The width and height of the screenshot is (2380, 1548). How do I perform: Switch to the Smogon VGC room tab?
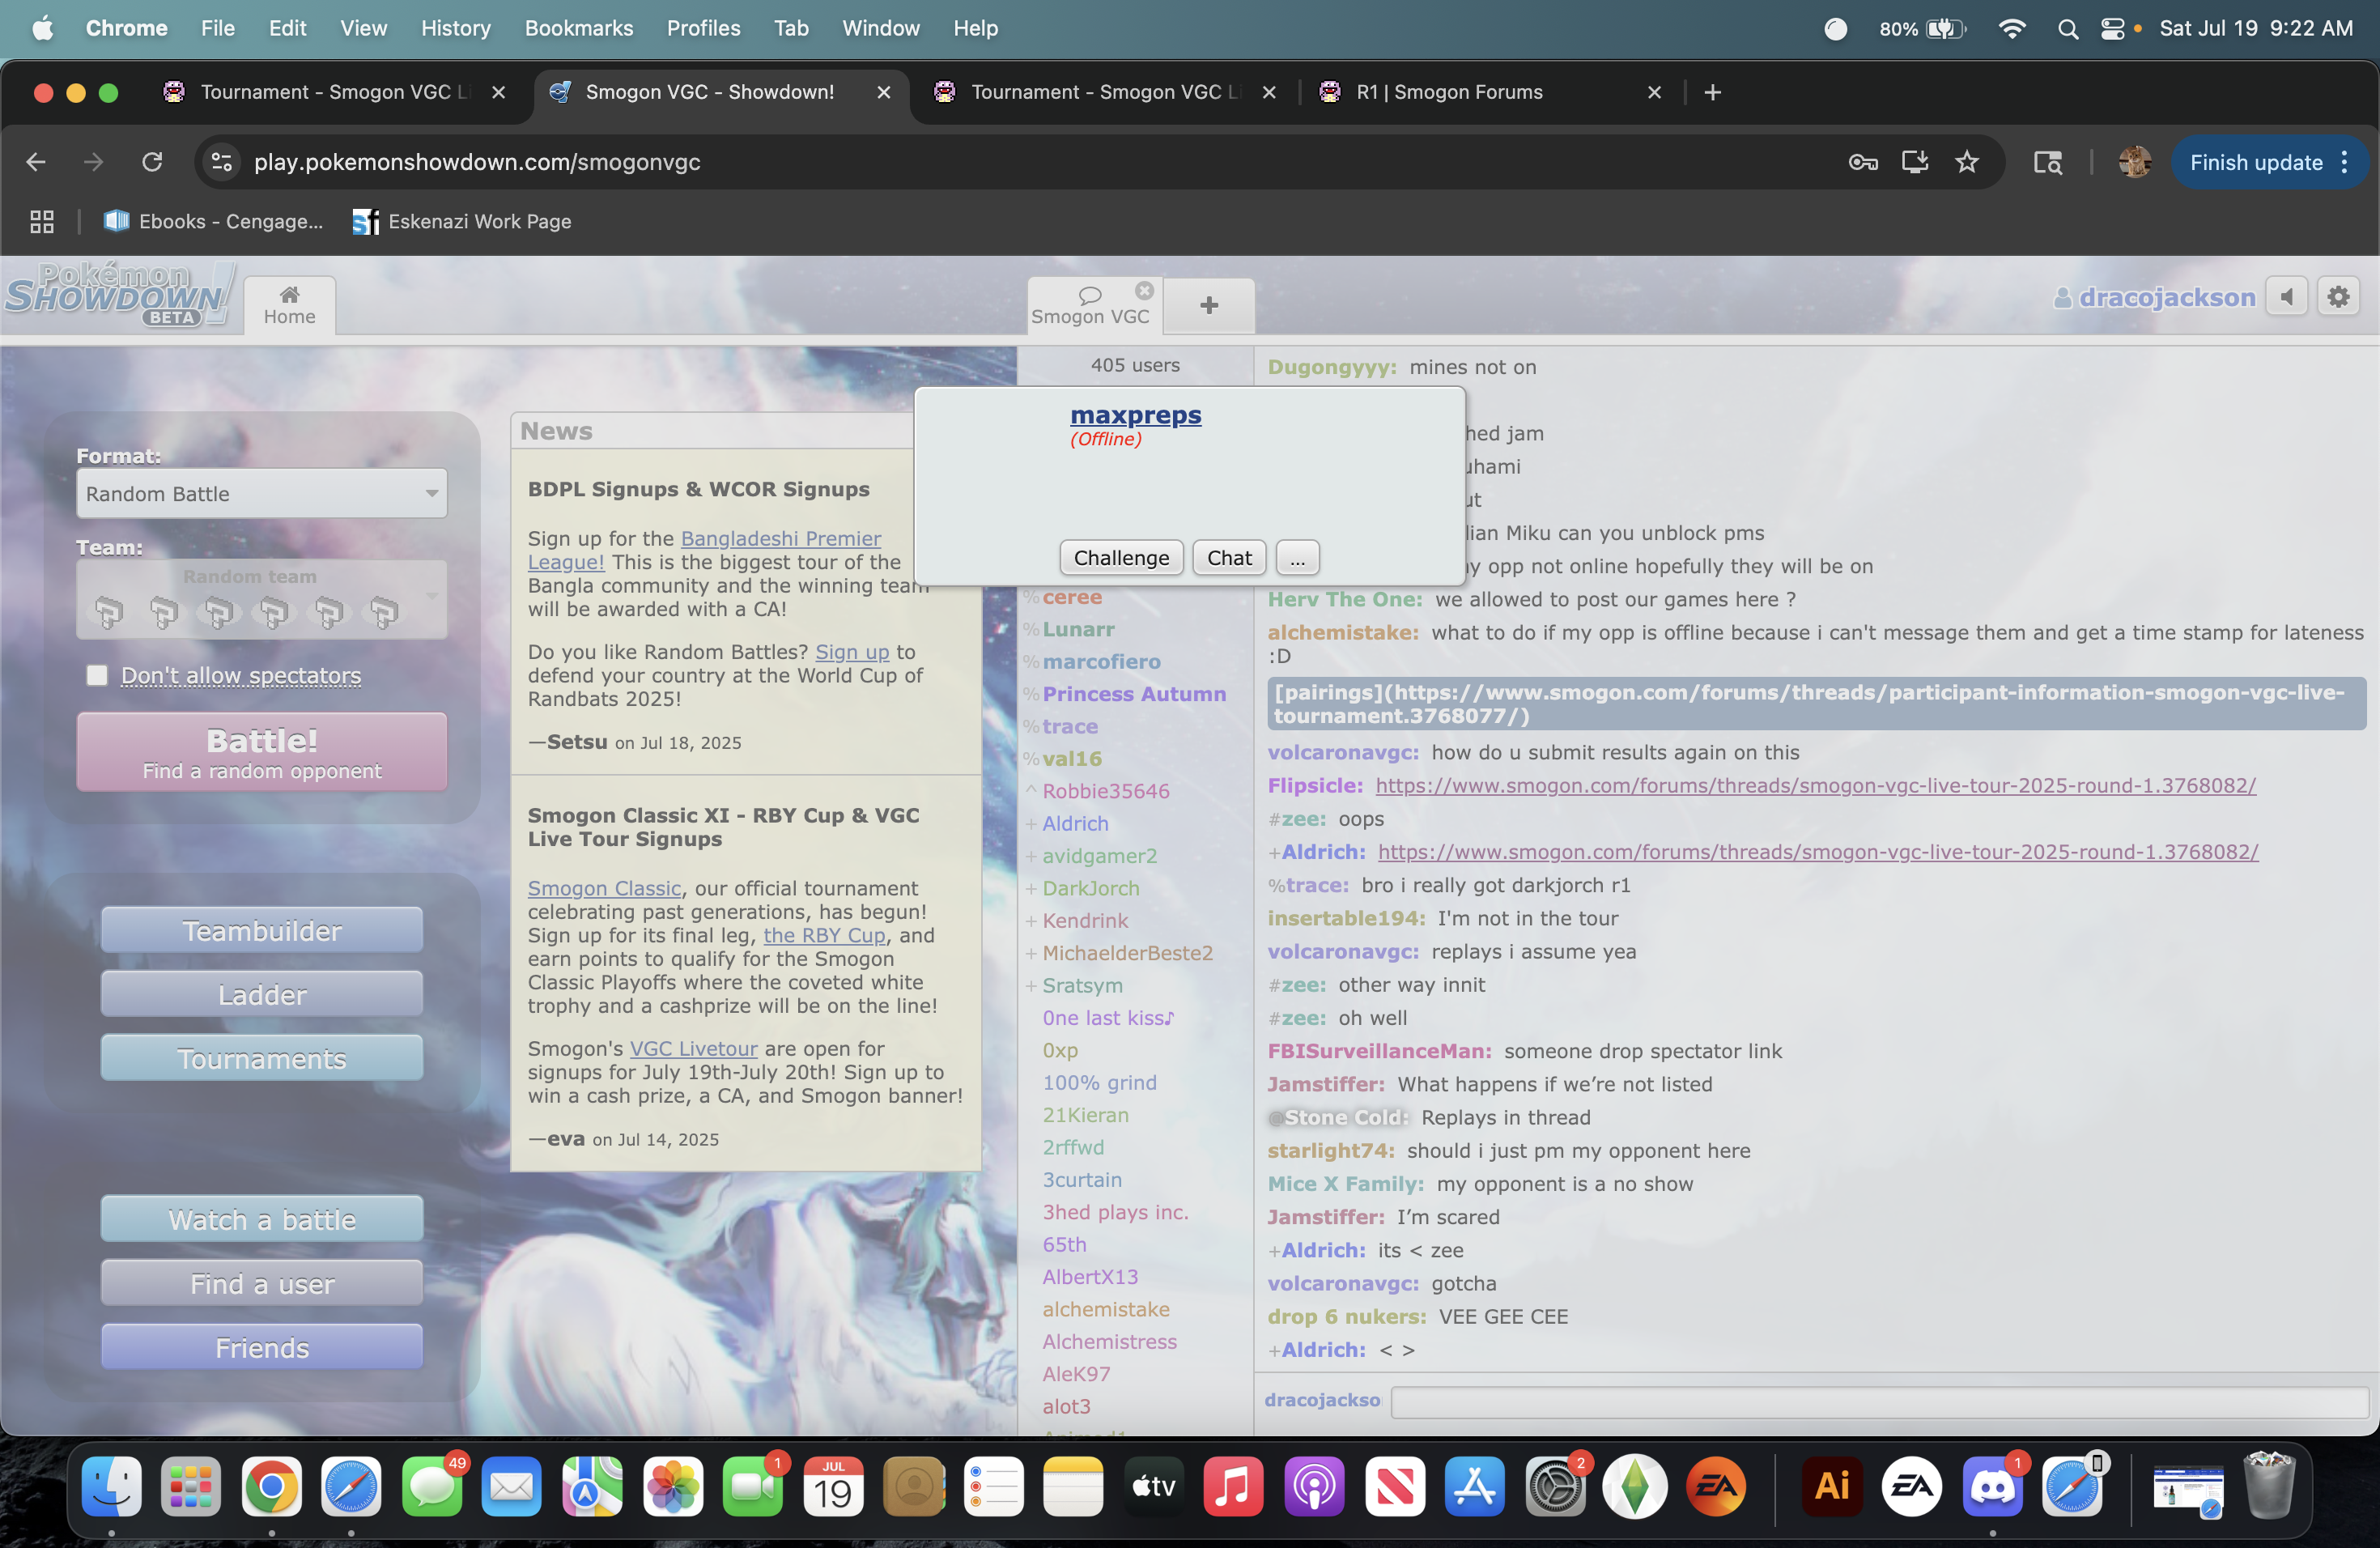click(1090, 305)
